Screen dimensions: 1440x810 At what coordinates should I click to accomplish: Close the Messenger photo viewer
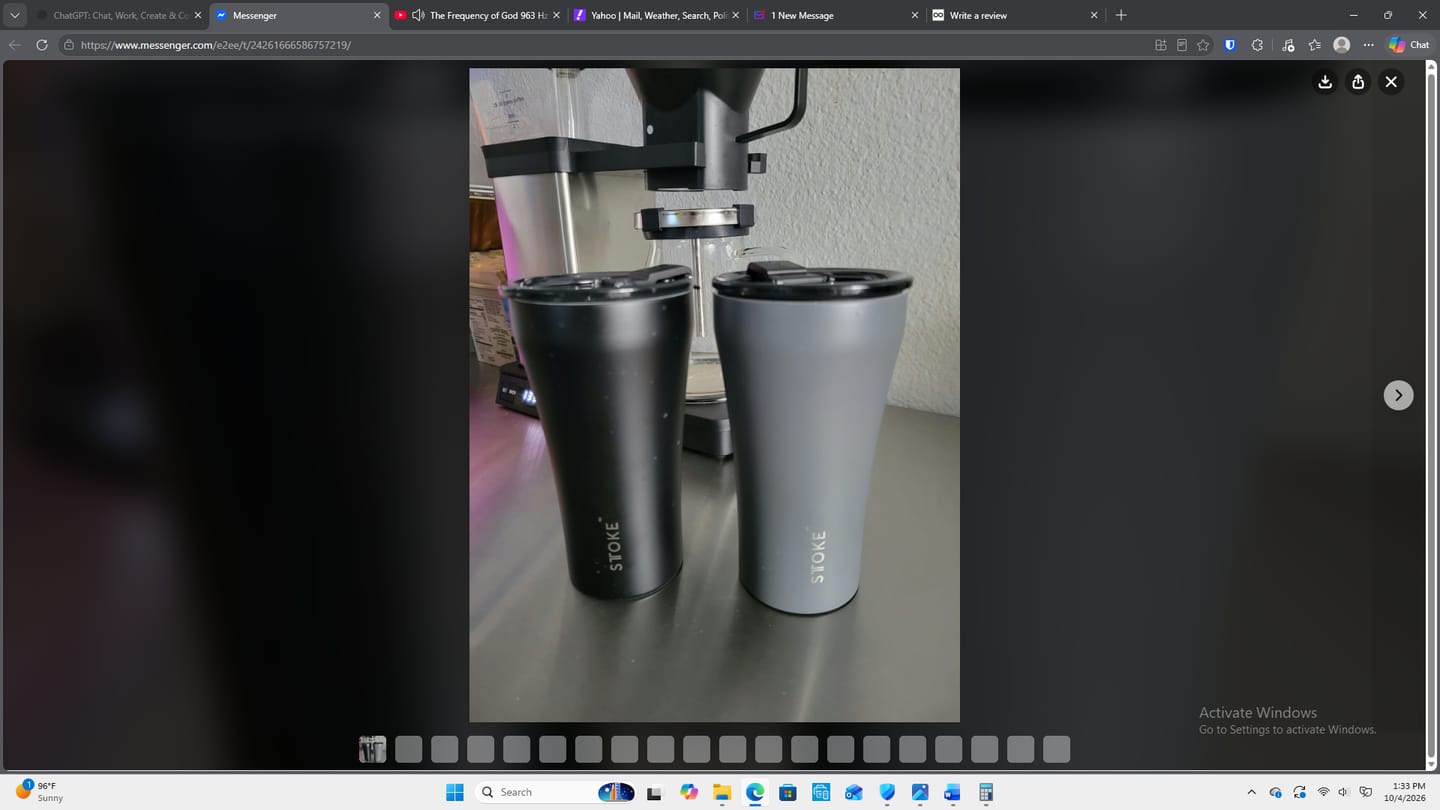point(1391,82)
